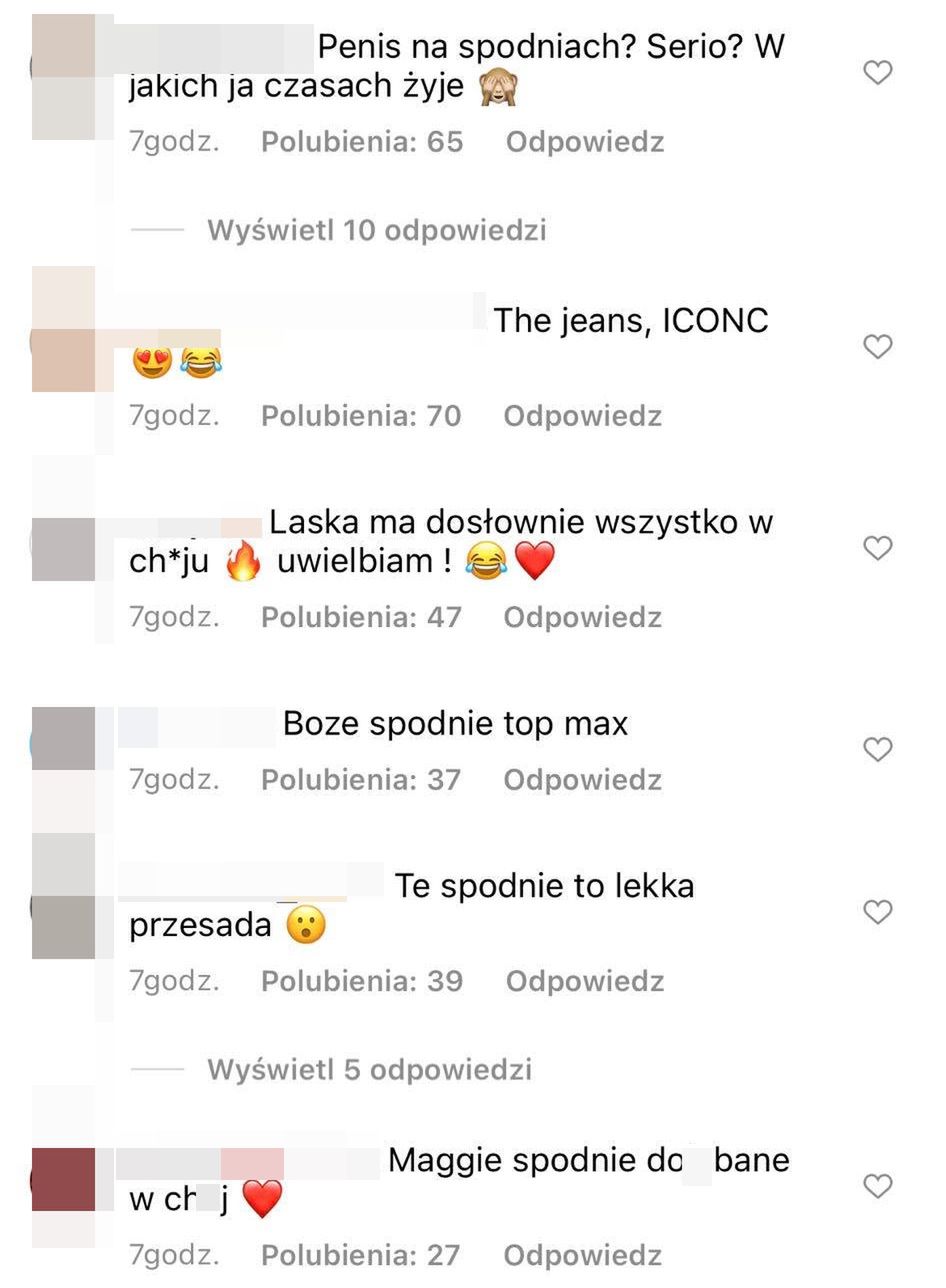Open likes list 'Polubienia: 65'
Viewport: 946px width, 1288px height.
coord(362,142)
